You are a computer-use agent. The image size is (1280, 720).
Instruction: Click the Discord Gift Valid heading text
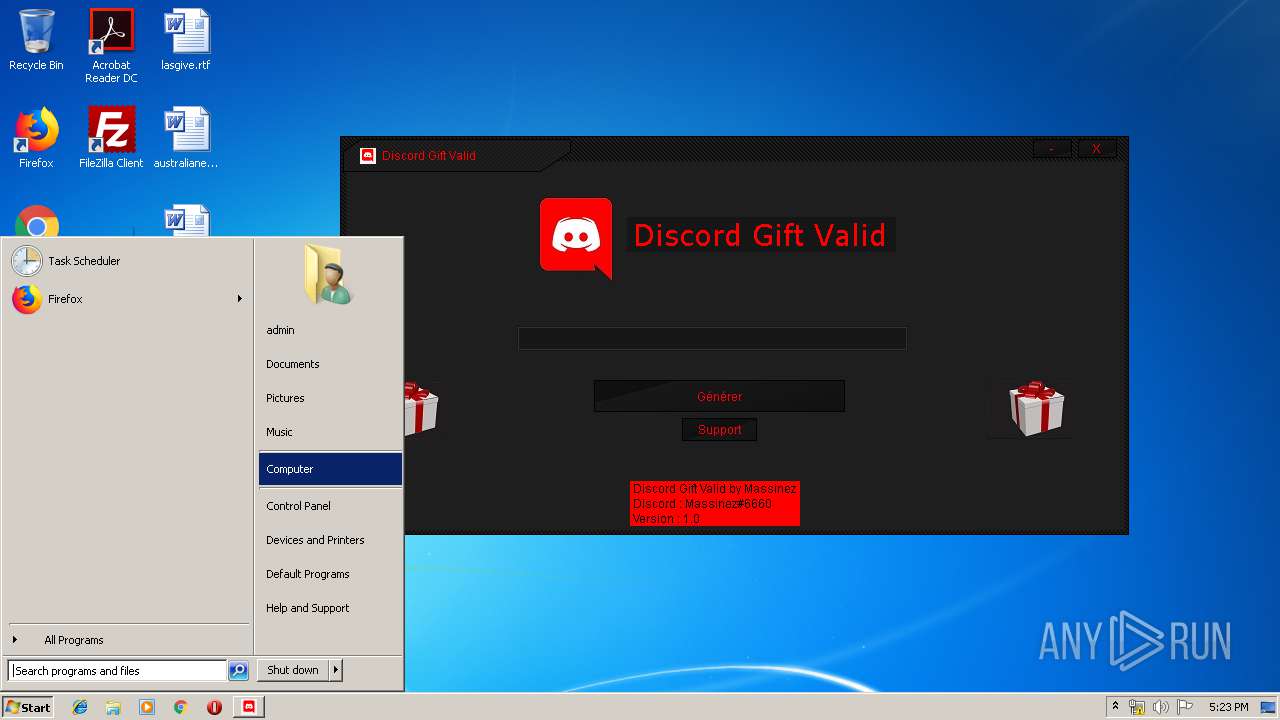tap(760, 235)
